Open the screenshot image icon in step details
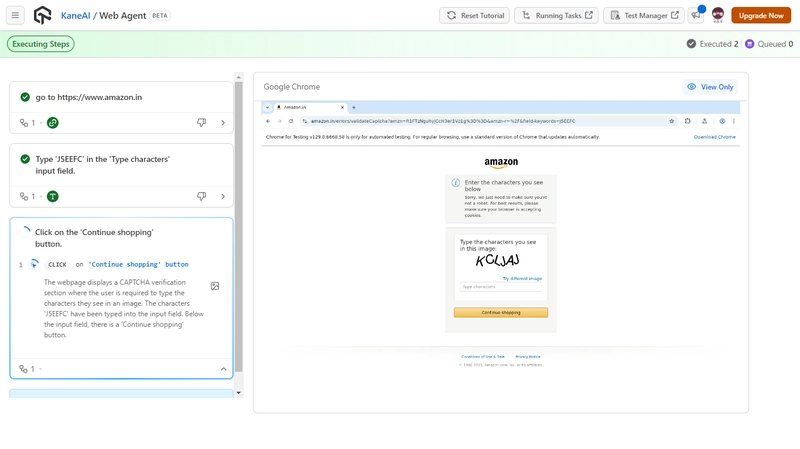Screen dimensions: 800x449 coord(215,286)
